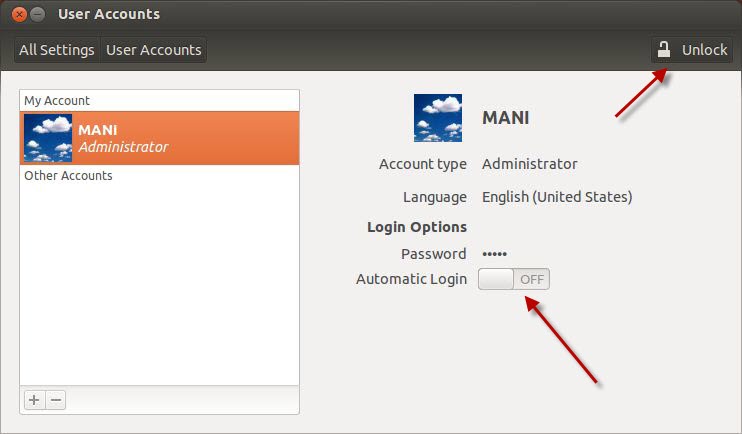Click the 'Other Accounts' list header
This screenshot has height=434, width=742.
[68, 176]
